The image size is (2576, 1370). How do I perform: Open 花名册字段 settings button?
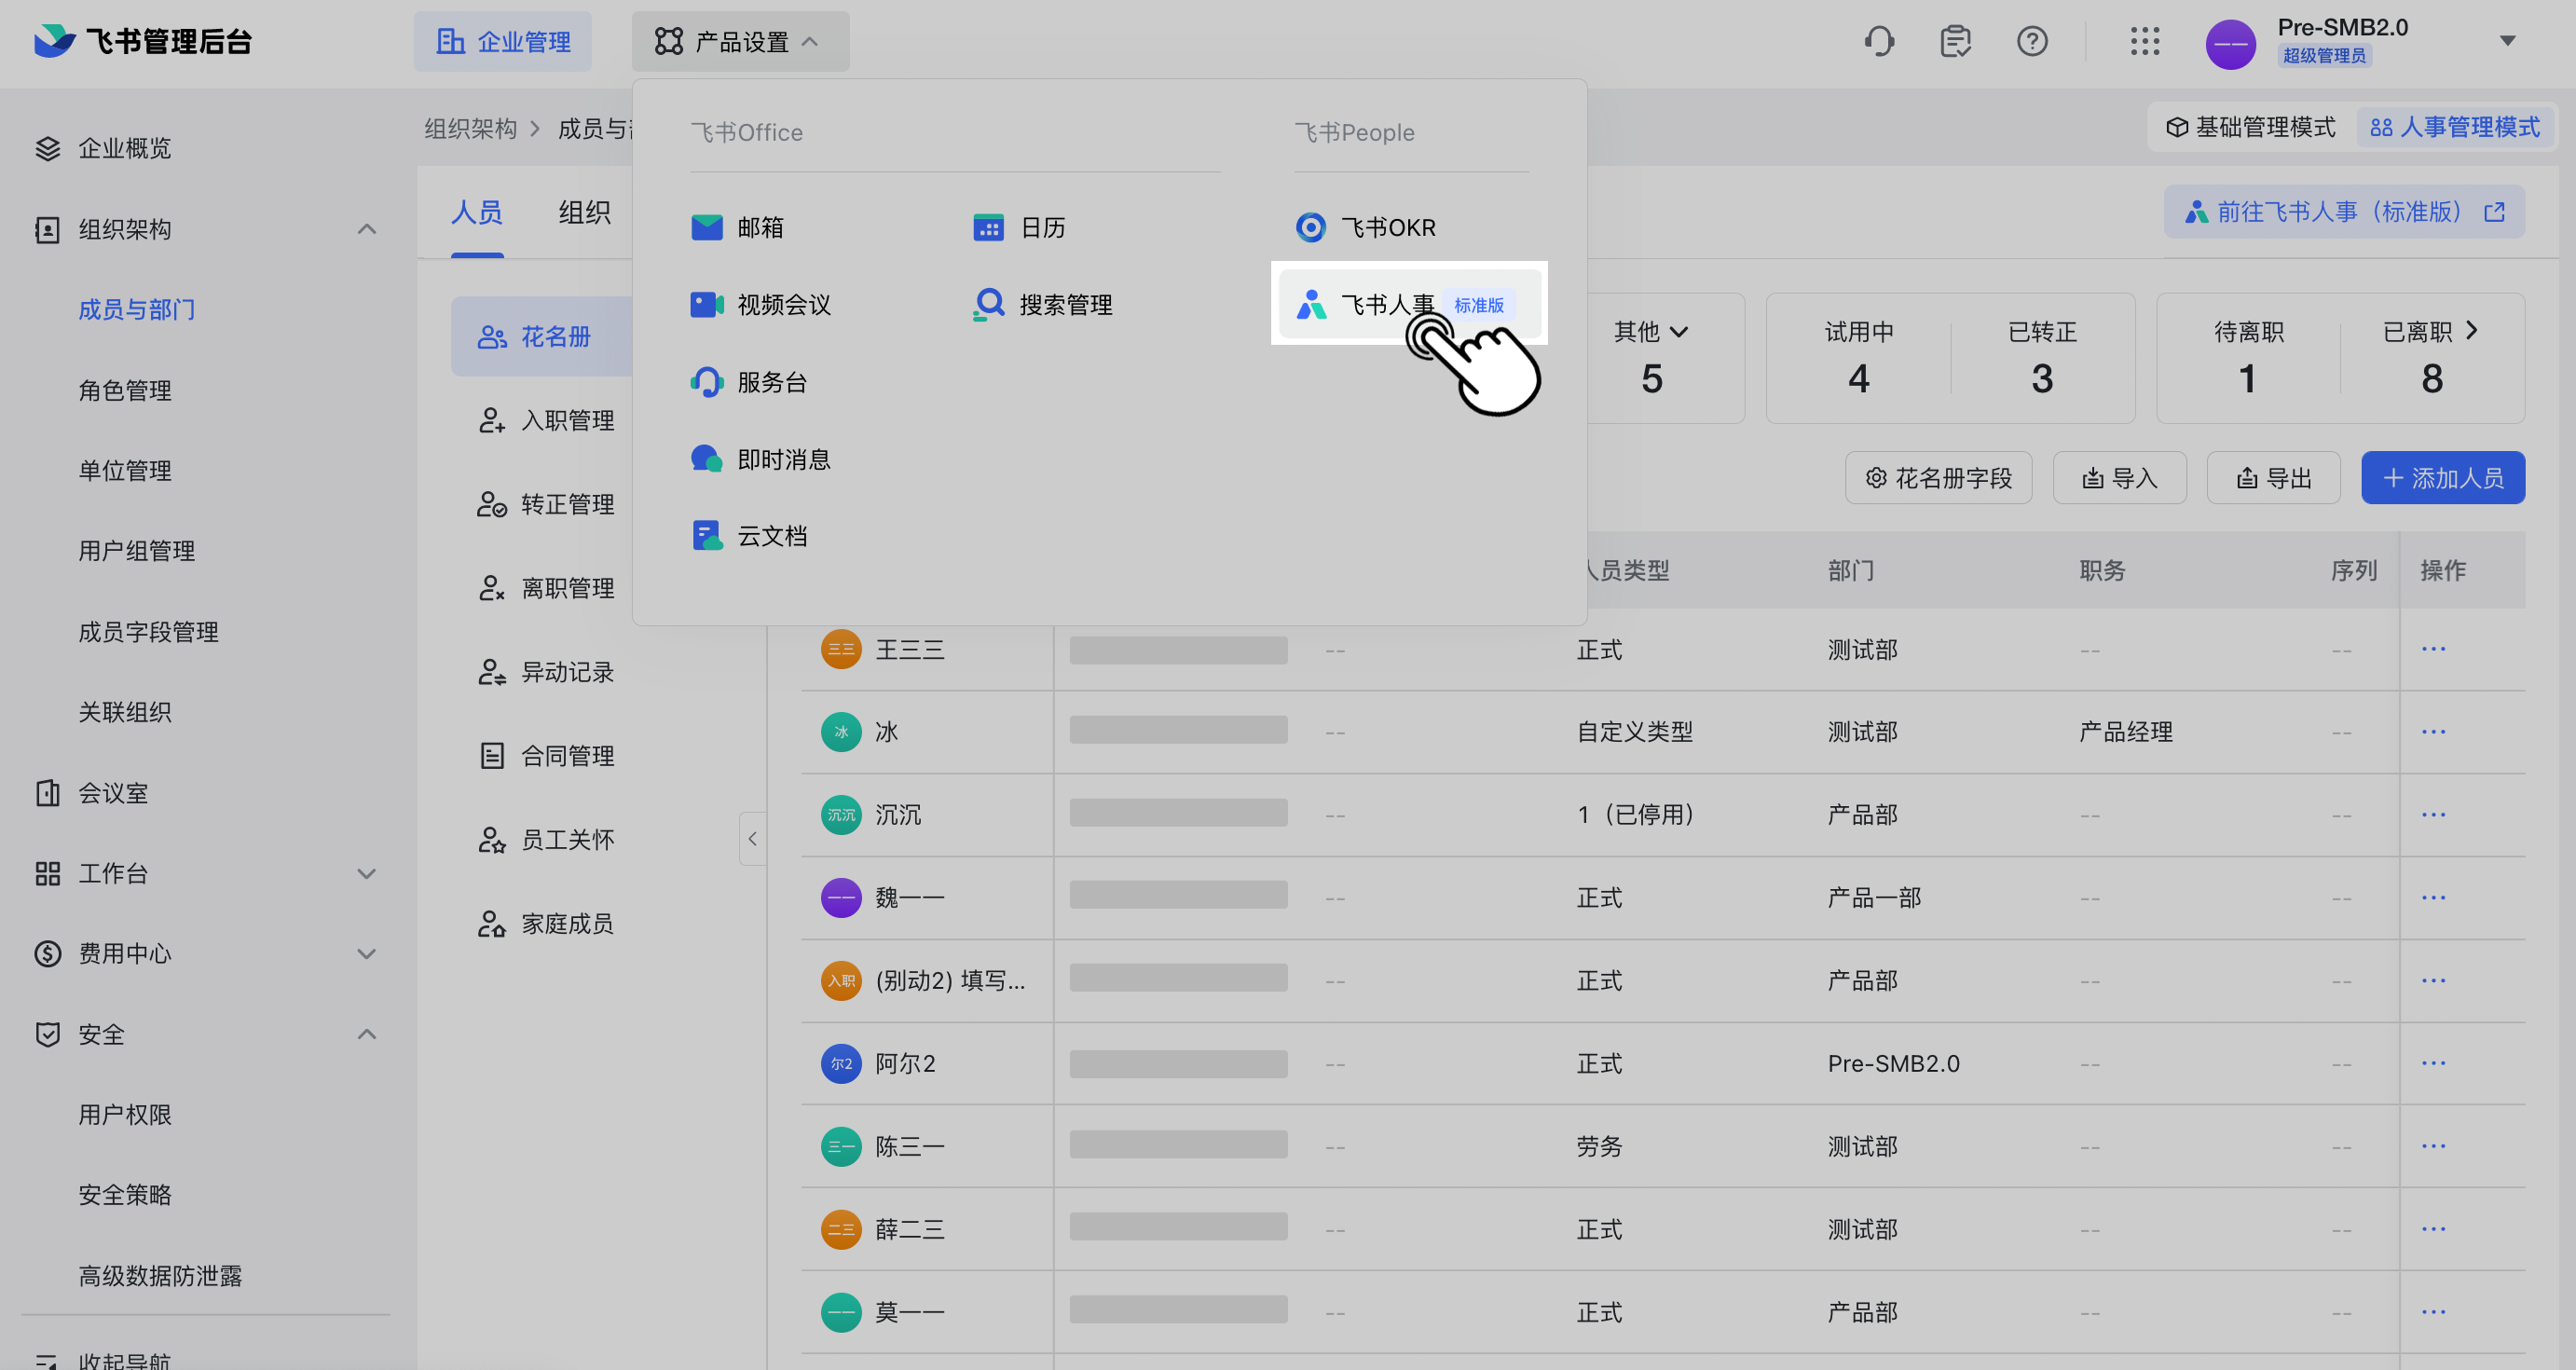pos(1938,478)
